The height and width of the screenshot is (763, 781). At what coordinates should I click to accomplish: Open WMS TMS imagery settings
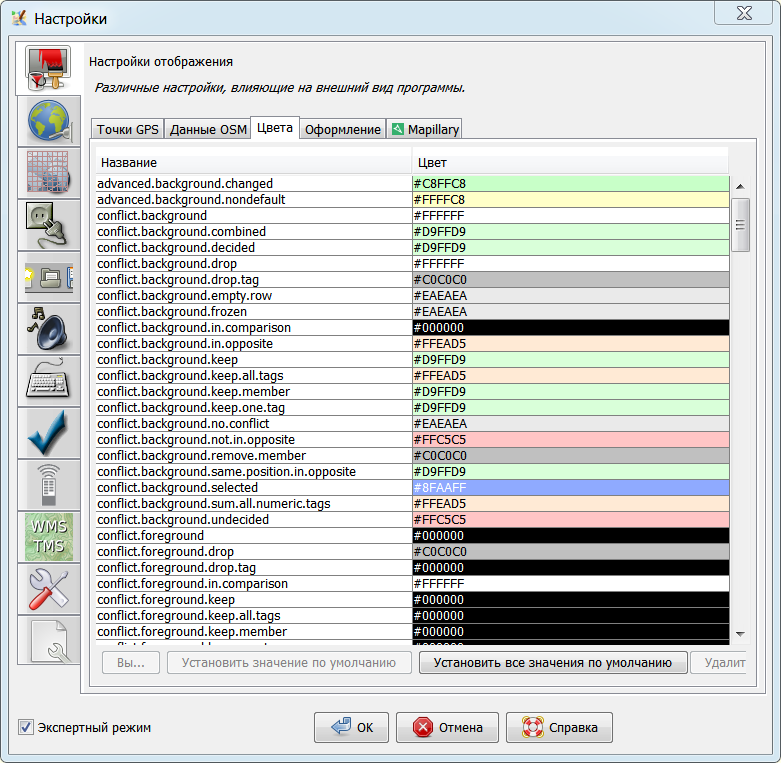(47, 537)
